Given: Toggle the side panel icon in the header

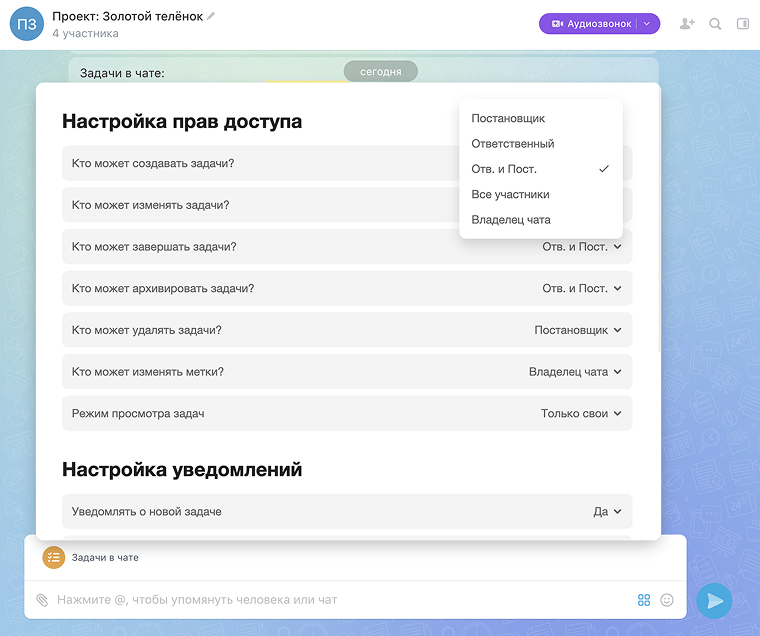Looking at the screenshot, I should tap(743, 24).
